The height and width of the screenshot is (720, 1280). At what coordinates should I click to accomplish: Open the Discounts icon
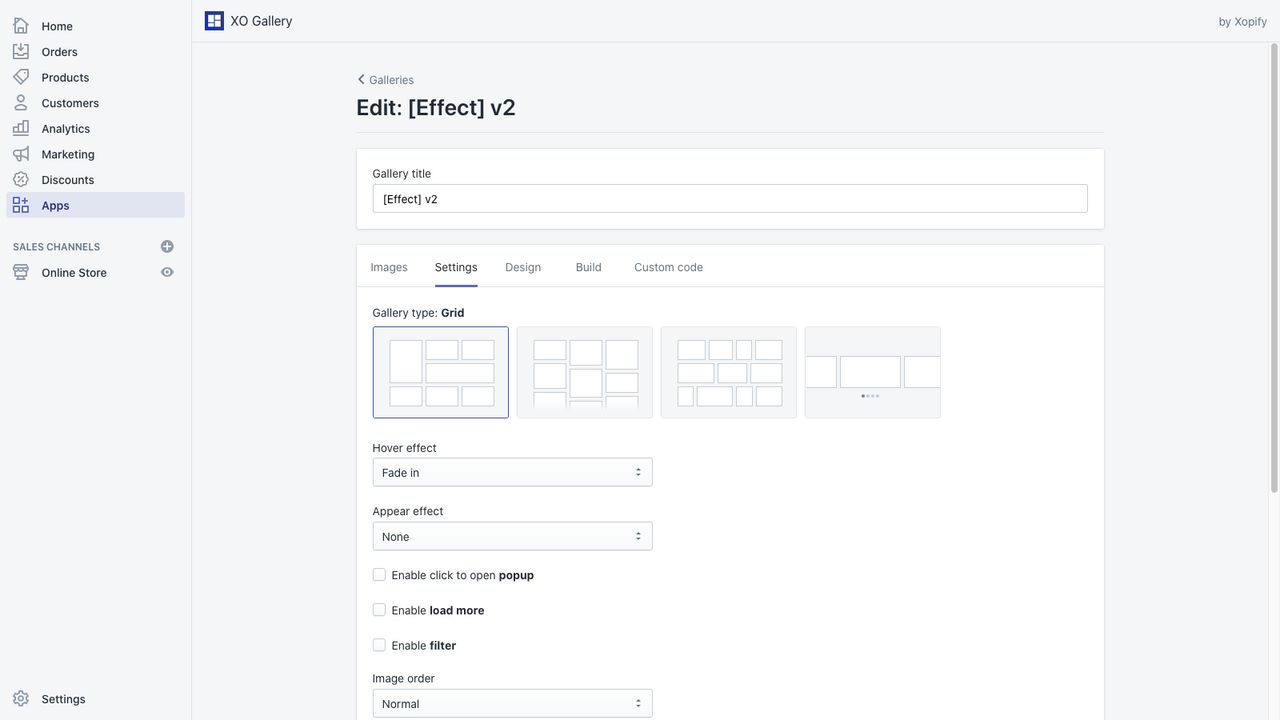[x=20, y=179]
